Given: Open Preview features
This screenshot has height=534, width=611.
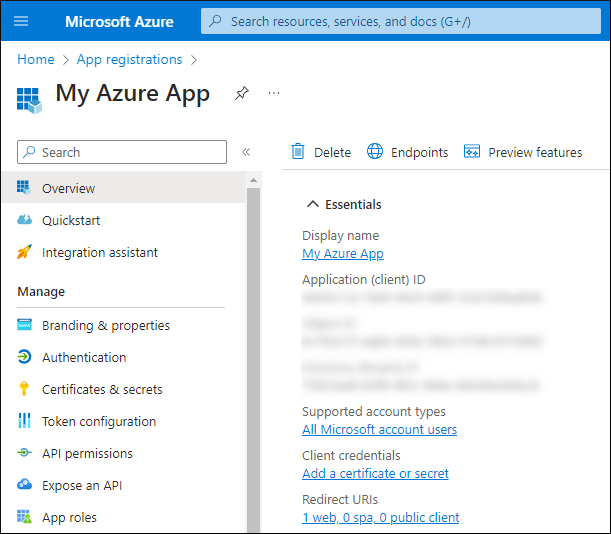Looking at the screenshot, I should coord(523,152).
